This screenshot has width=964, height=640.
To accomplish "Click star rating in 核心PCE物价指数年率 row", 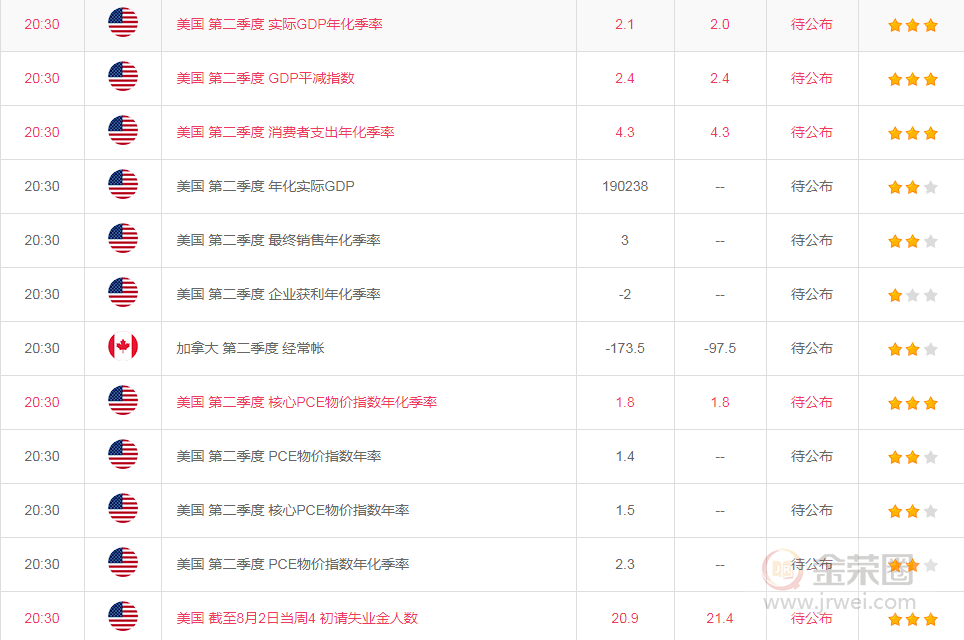I will pos(913,512).
